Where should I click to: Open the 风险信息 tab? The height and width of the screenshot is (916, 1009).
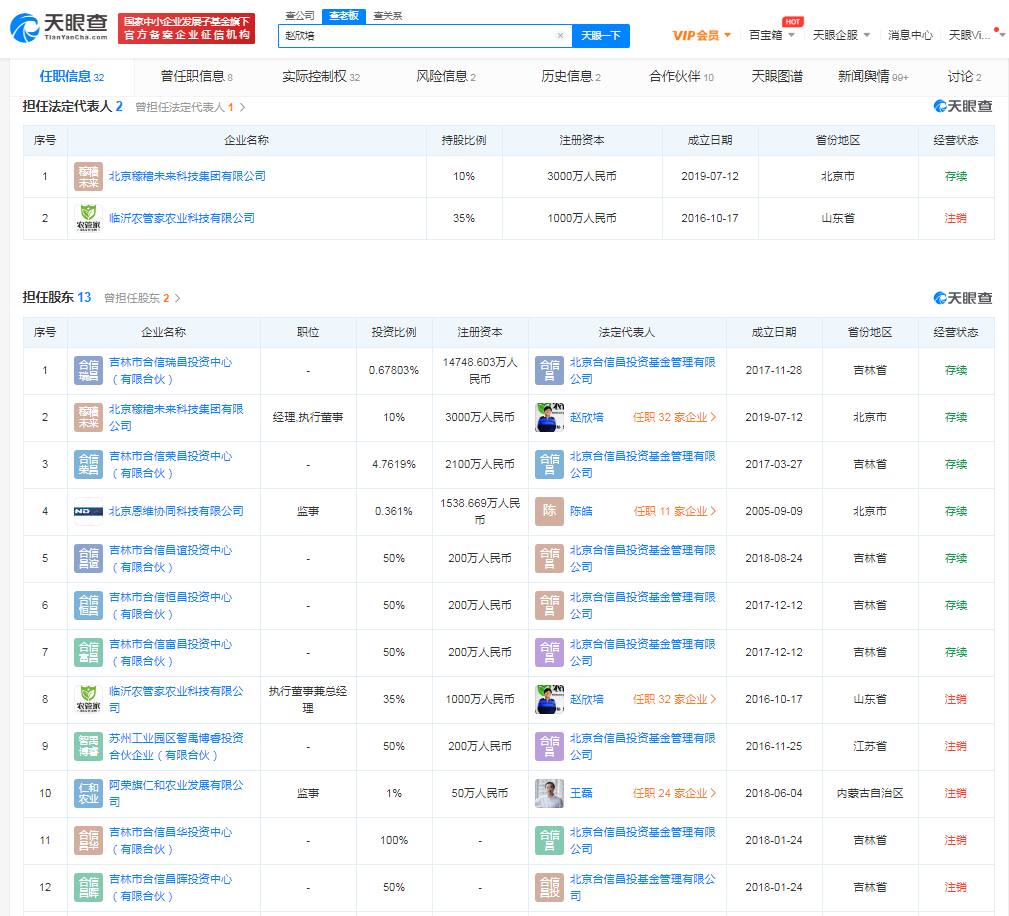tap(445, 77)
